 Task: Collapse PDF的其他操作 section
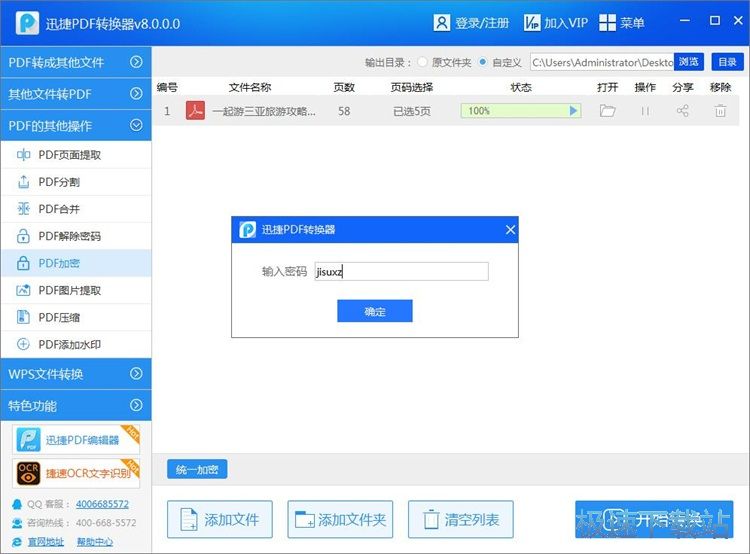click(76, 125)
